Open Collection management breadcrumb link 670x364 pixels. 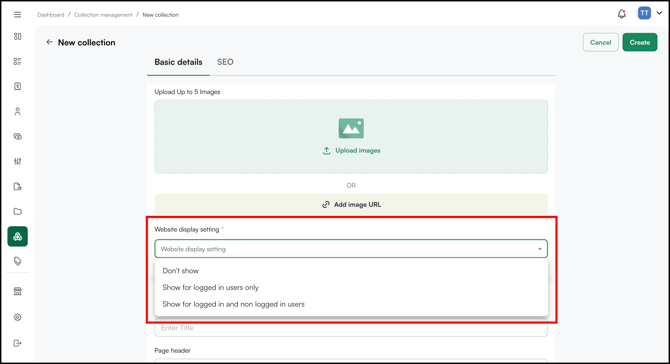click(103, 15)
